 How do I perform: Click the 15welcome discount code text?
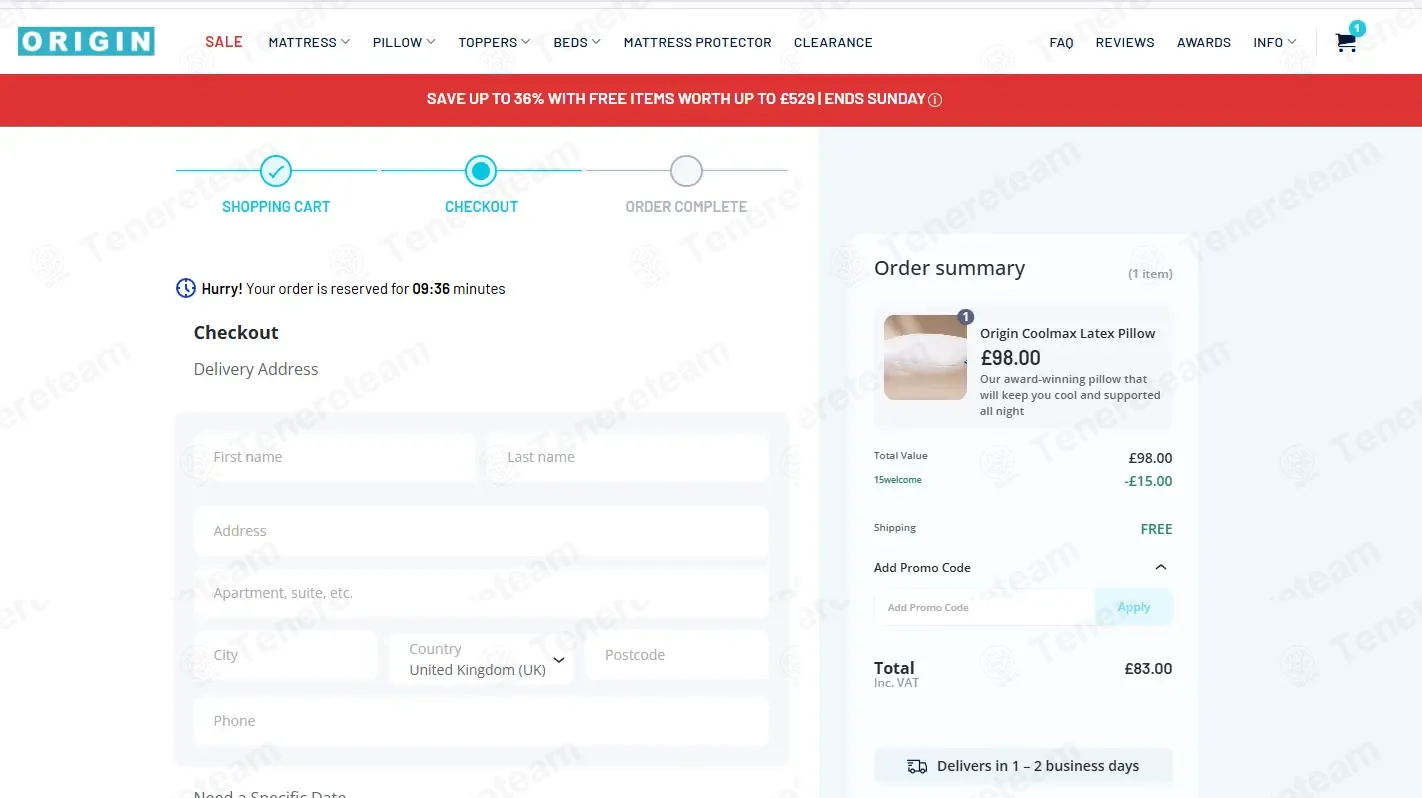898,480
